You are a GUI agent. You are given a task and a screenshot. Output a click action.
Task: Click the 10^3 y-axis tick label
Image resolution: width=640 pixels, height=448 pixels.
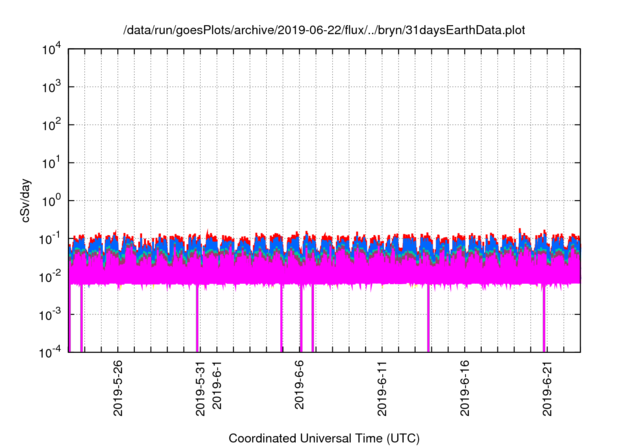click(x=51, y=87)
